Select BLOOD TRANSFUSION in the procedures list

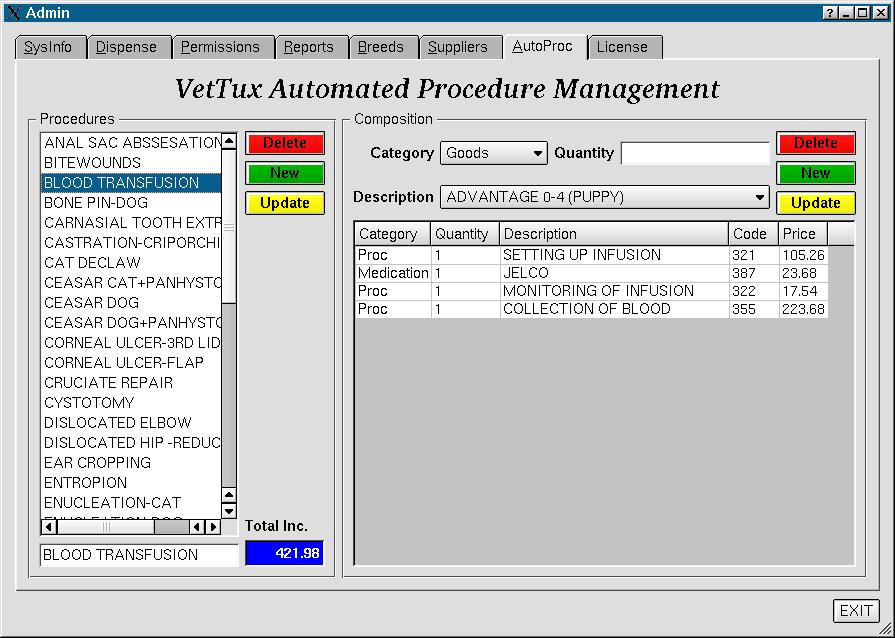point(131,183)
